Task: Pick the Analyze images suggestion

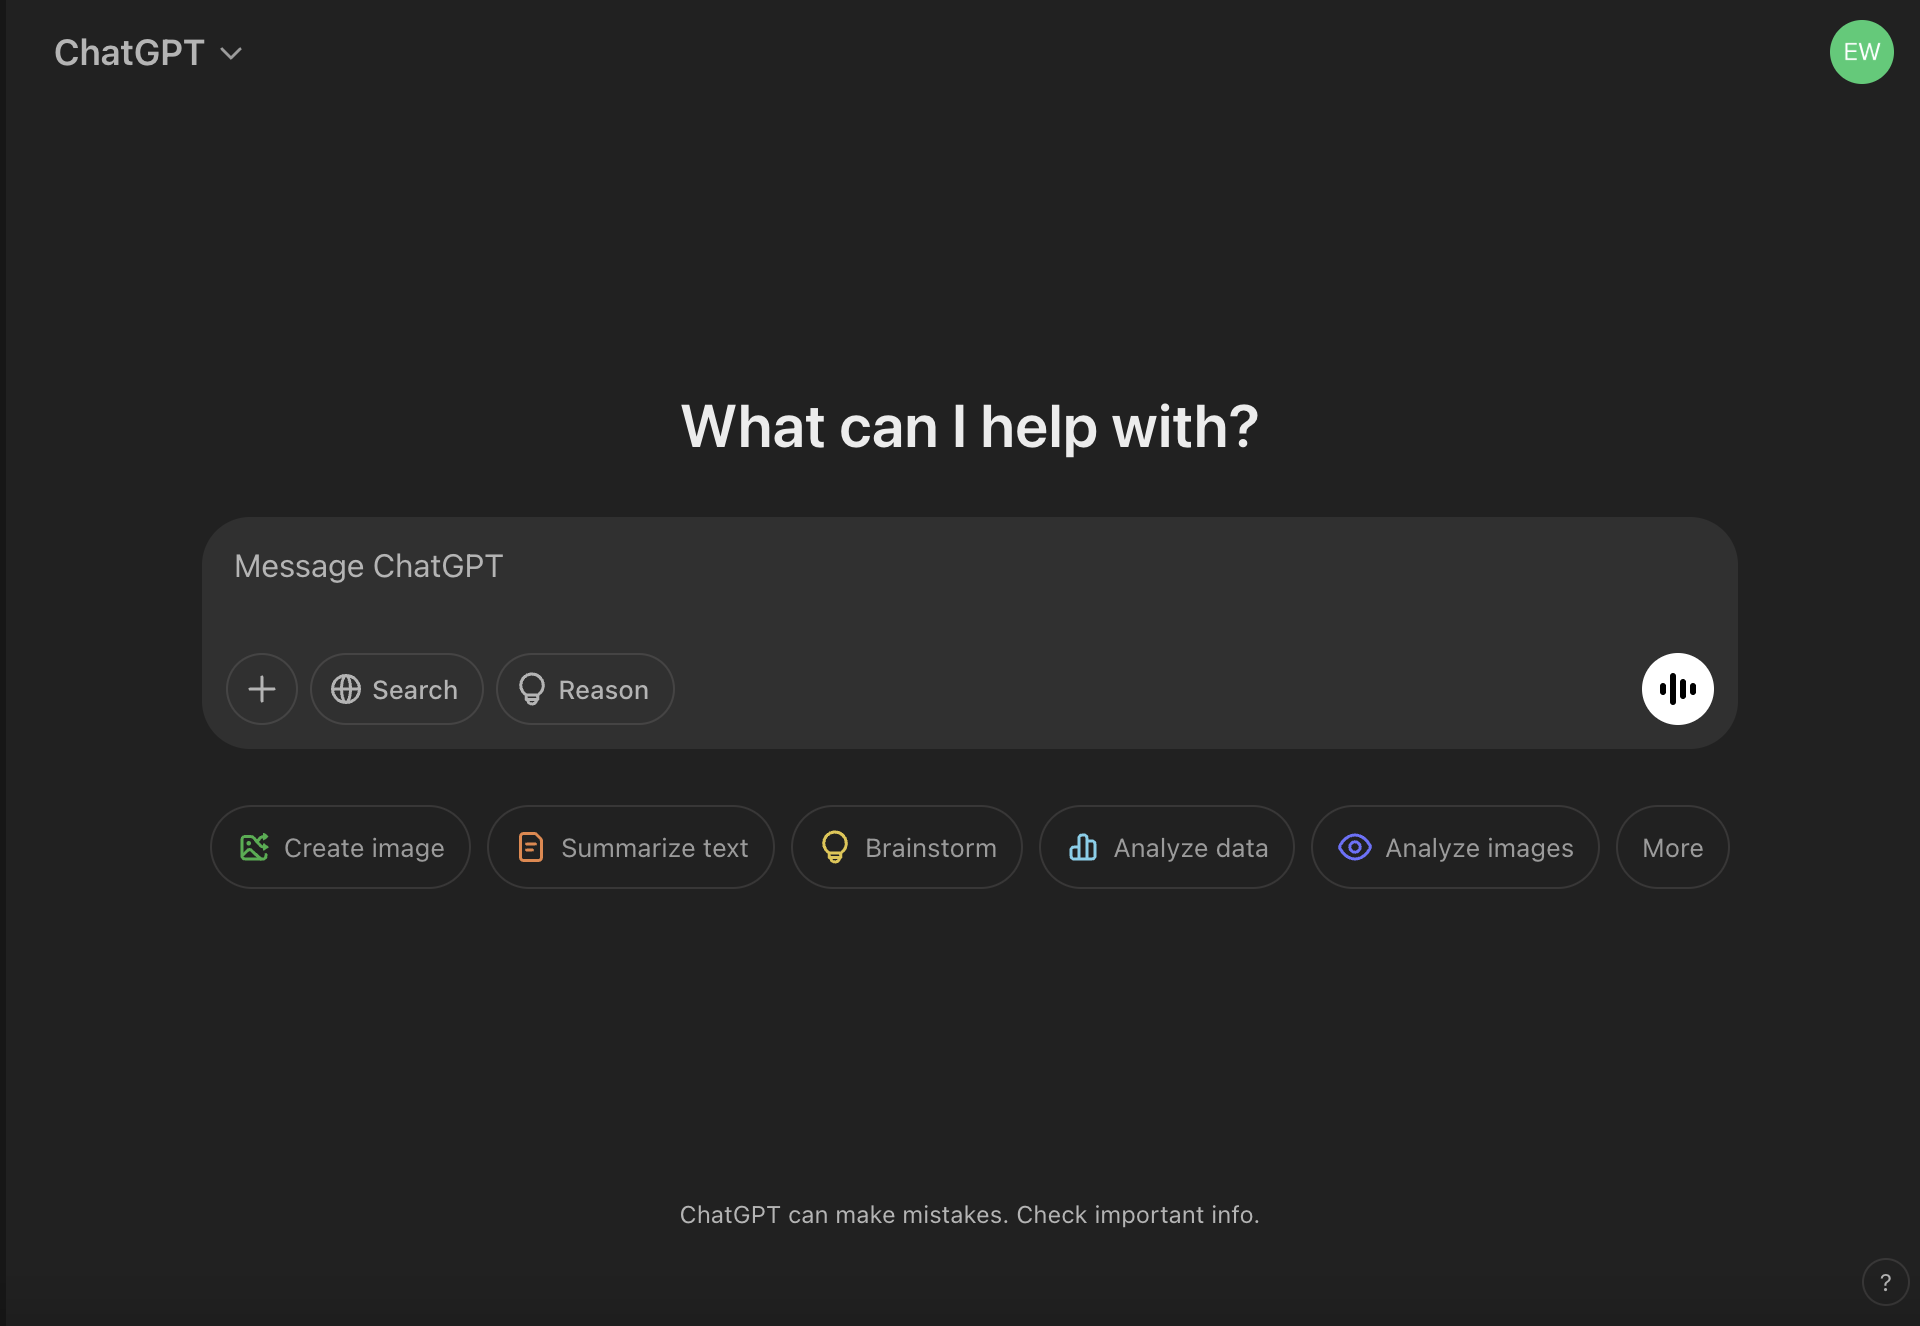Action: (1455, 847)
